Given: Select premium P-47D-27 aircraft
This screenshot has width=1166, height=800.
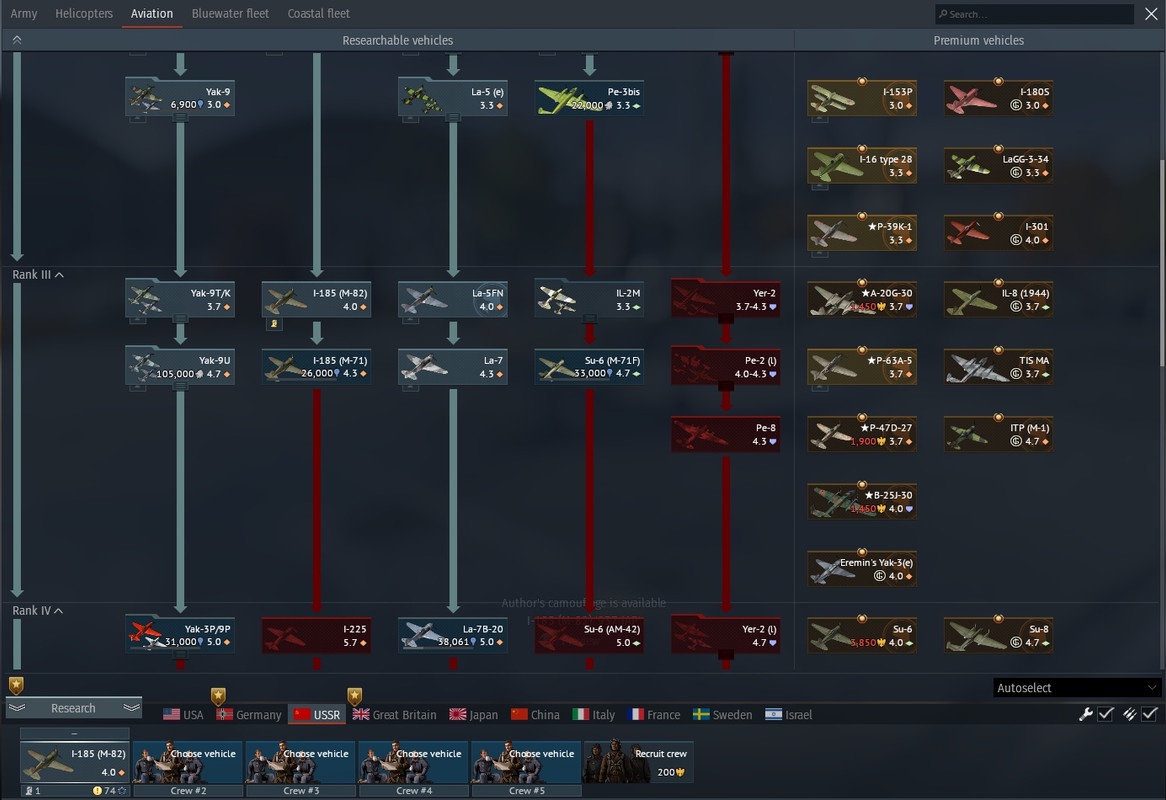Looking at the screenshot, I should (x=862, y=433).
